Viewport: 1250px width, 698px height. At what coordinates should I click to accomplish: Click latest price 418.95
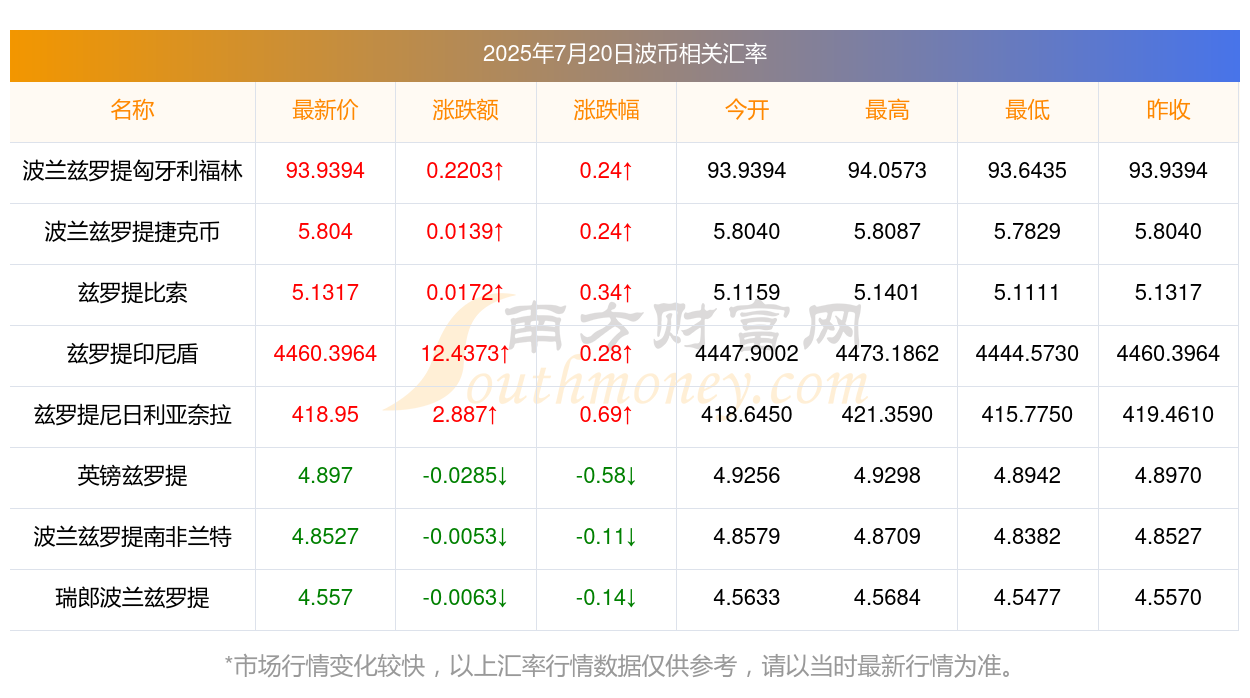pos(325,415)
